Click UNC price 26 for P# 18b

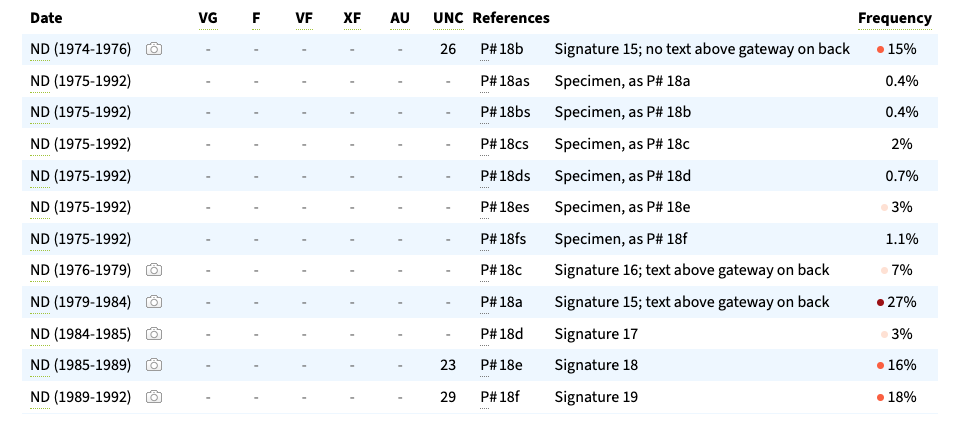point(448,48)
